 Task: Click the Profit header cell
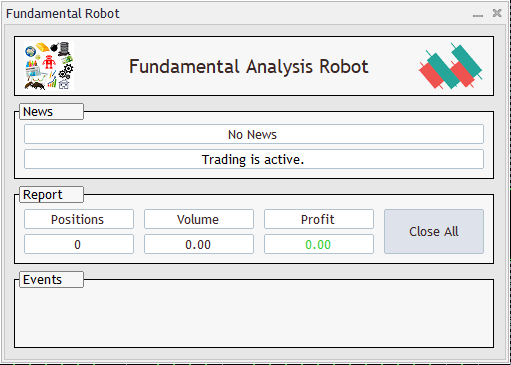(x=319, y=219)
